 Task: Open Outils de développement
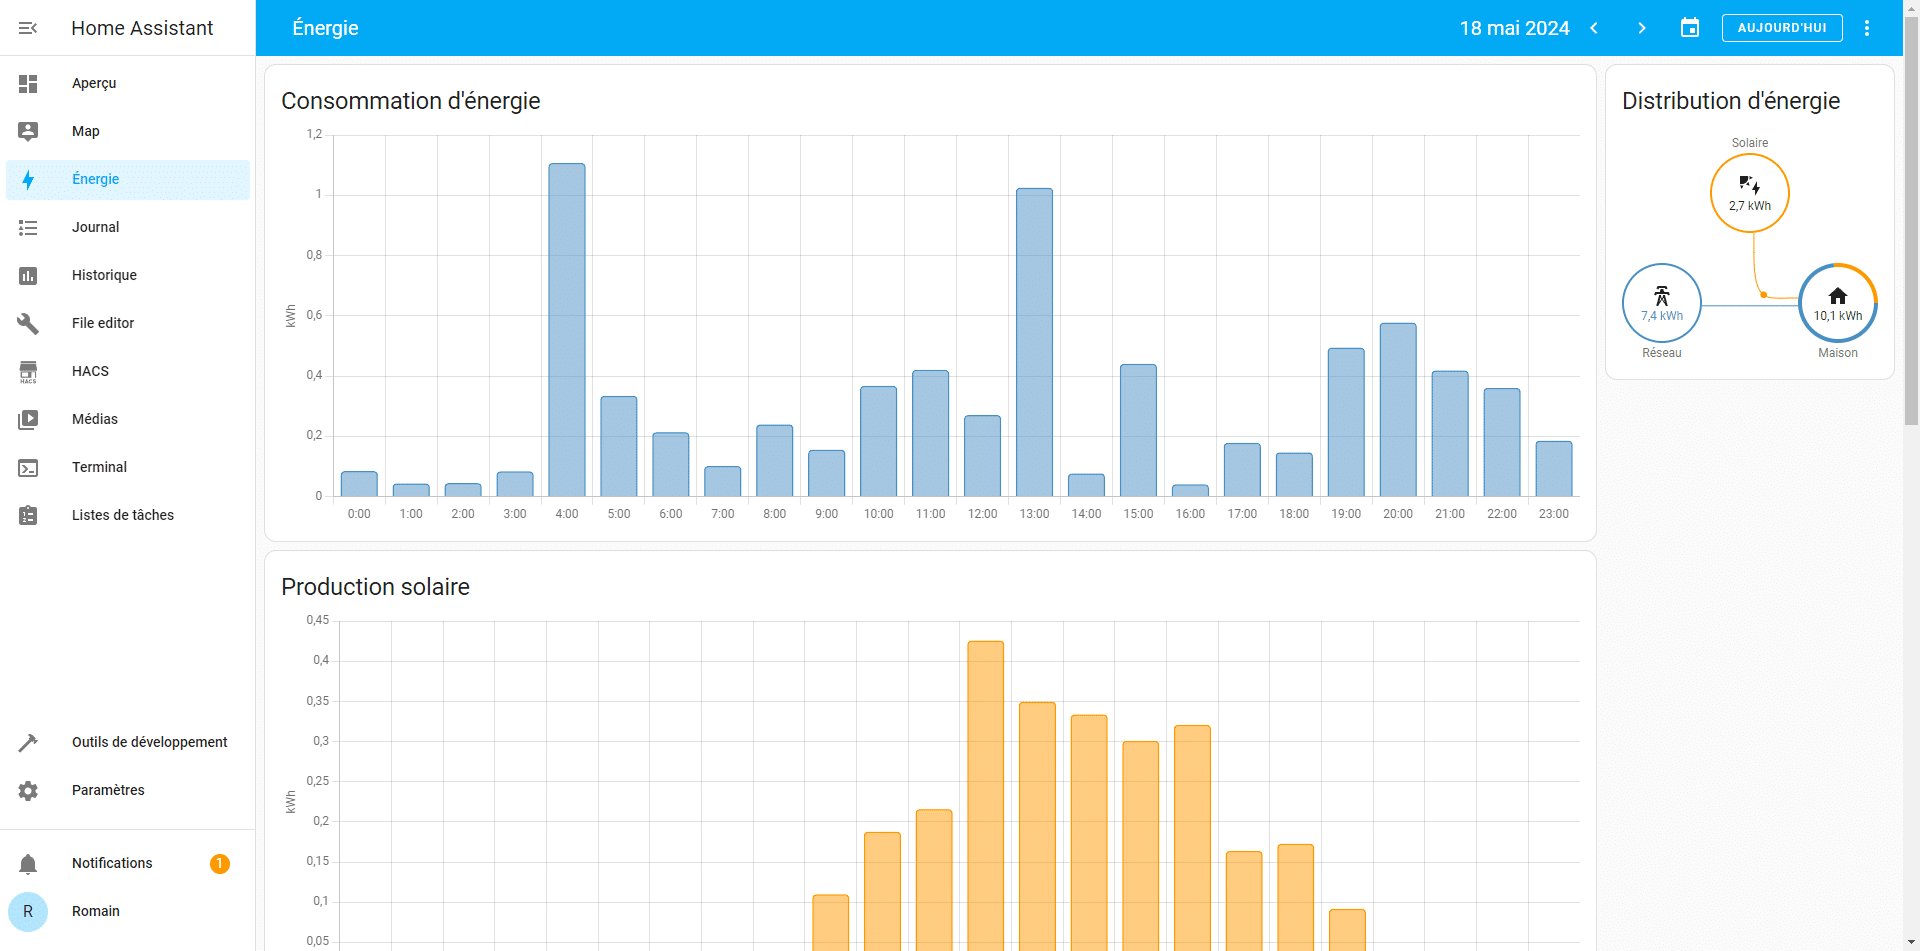pyautogui.click(x=150, y=743)
